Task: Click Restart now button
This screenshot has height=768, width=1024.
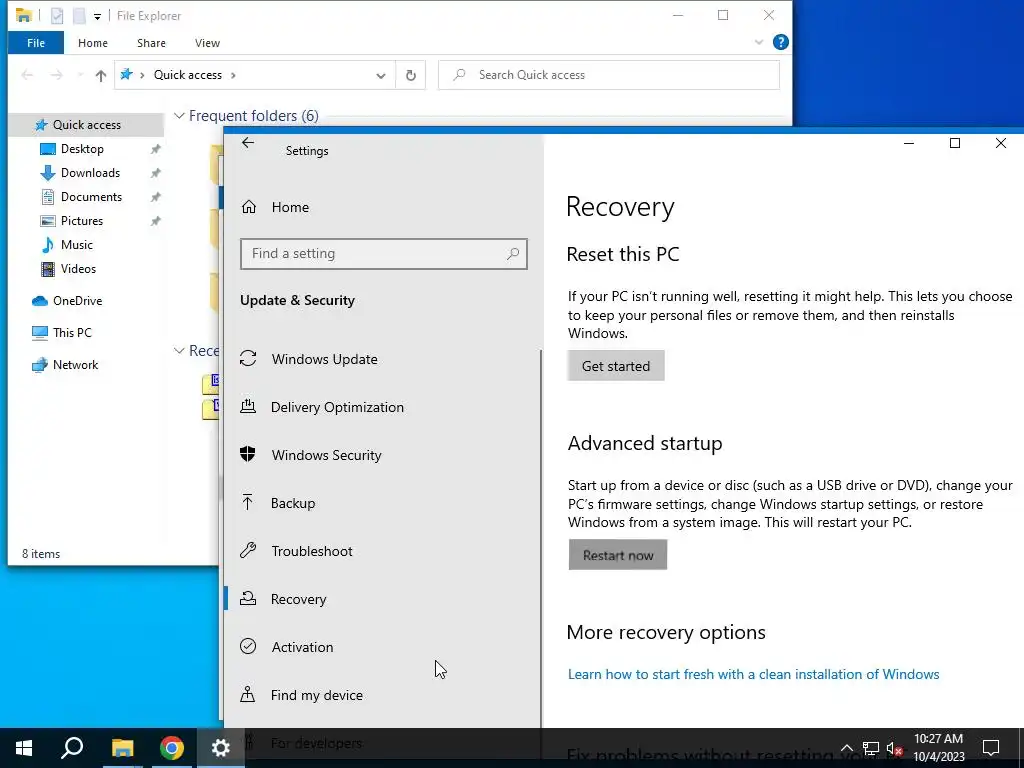Action: click(618, 555)
